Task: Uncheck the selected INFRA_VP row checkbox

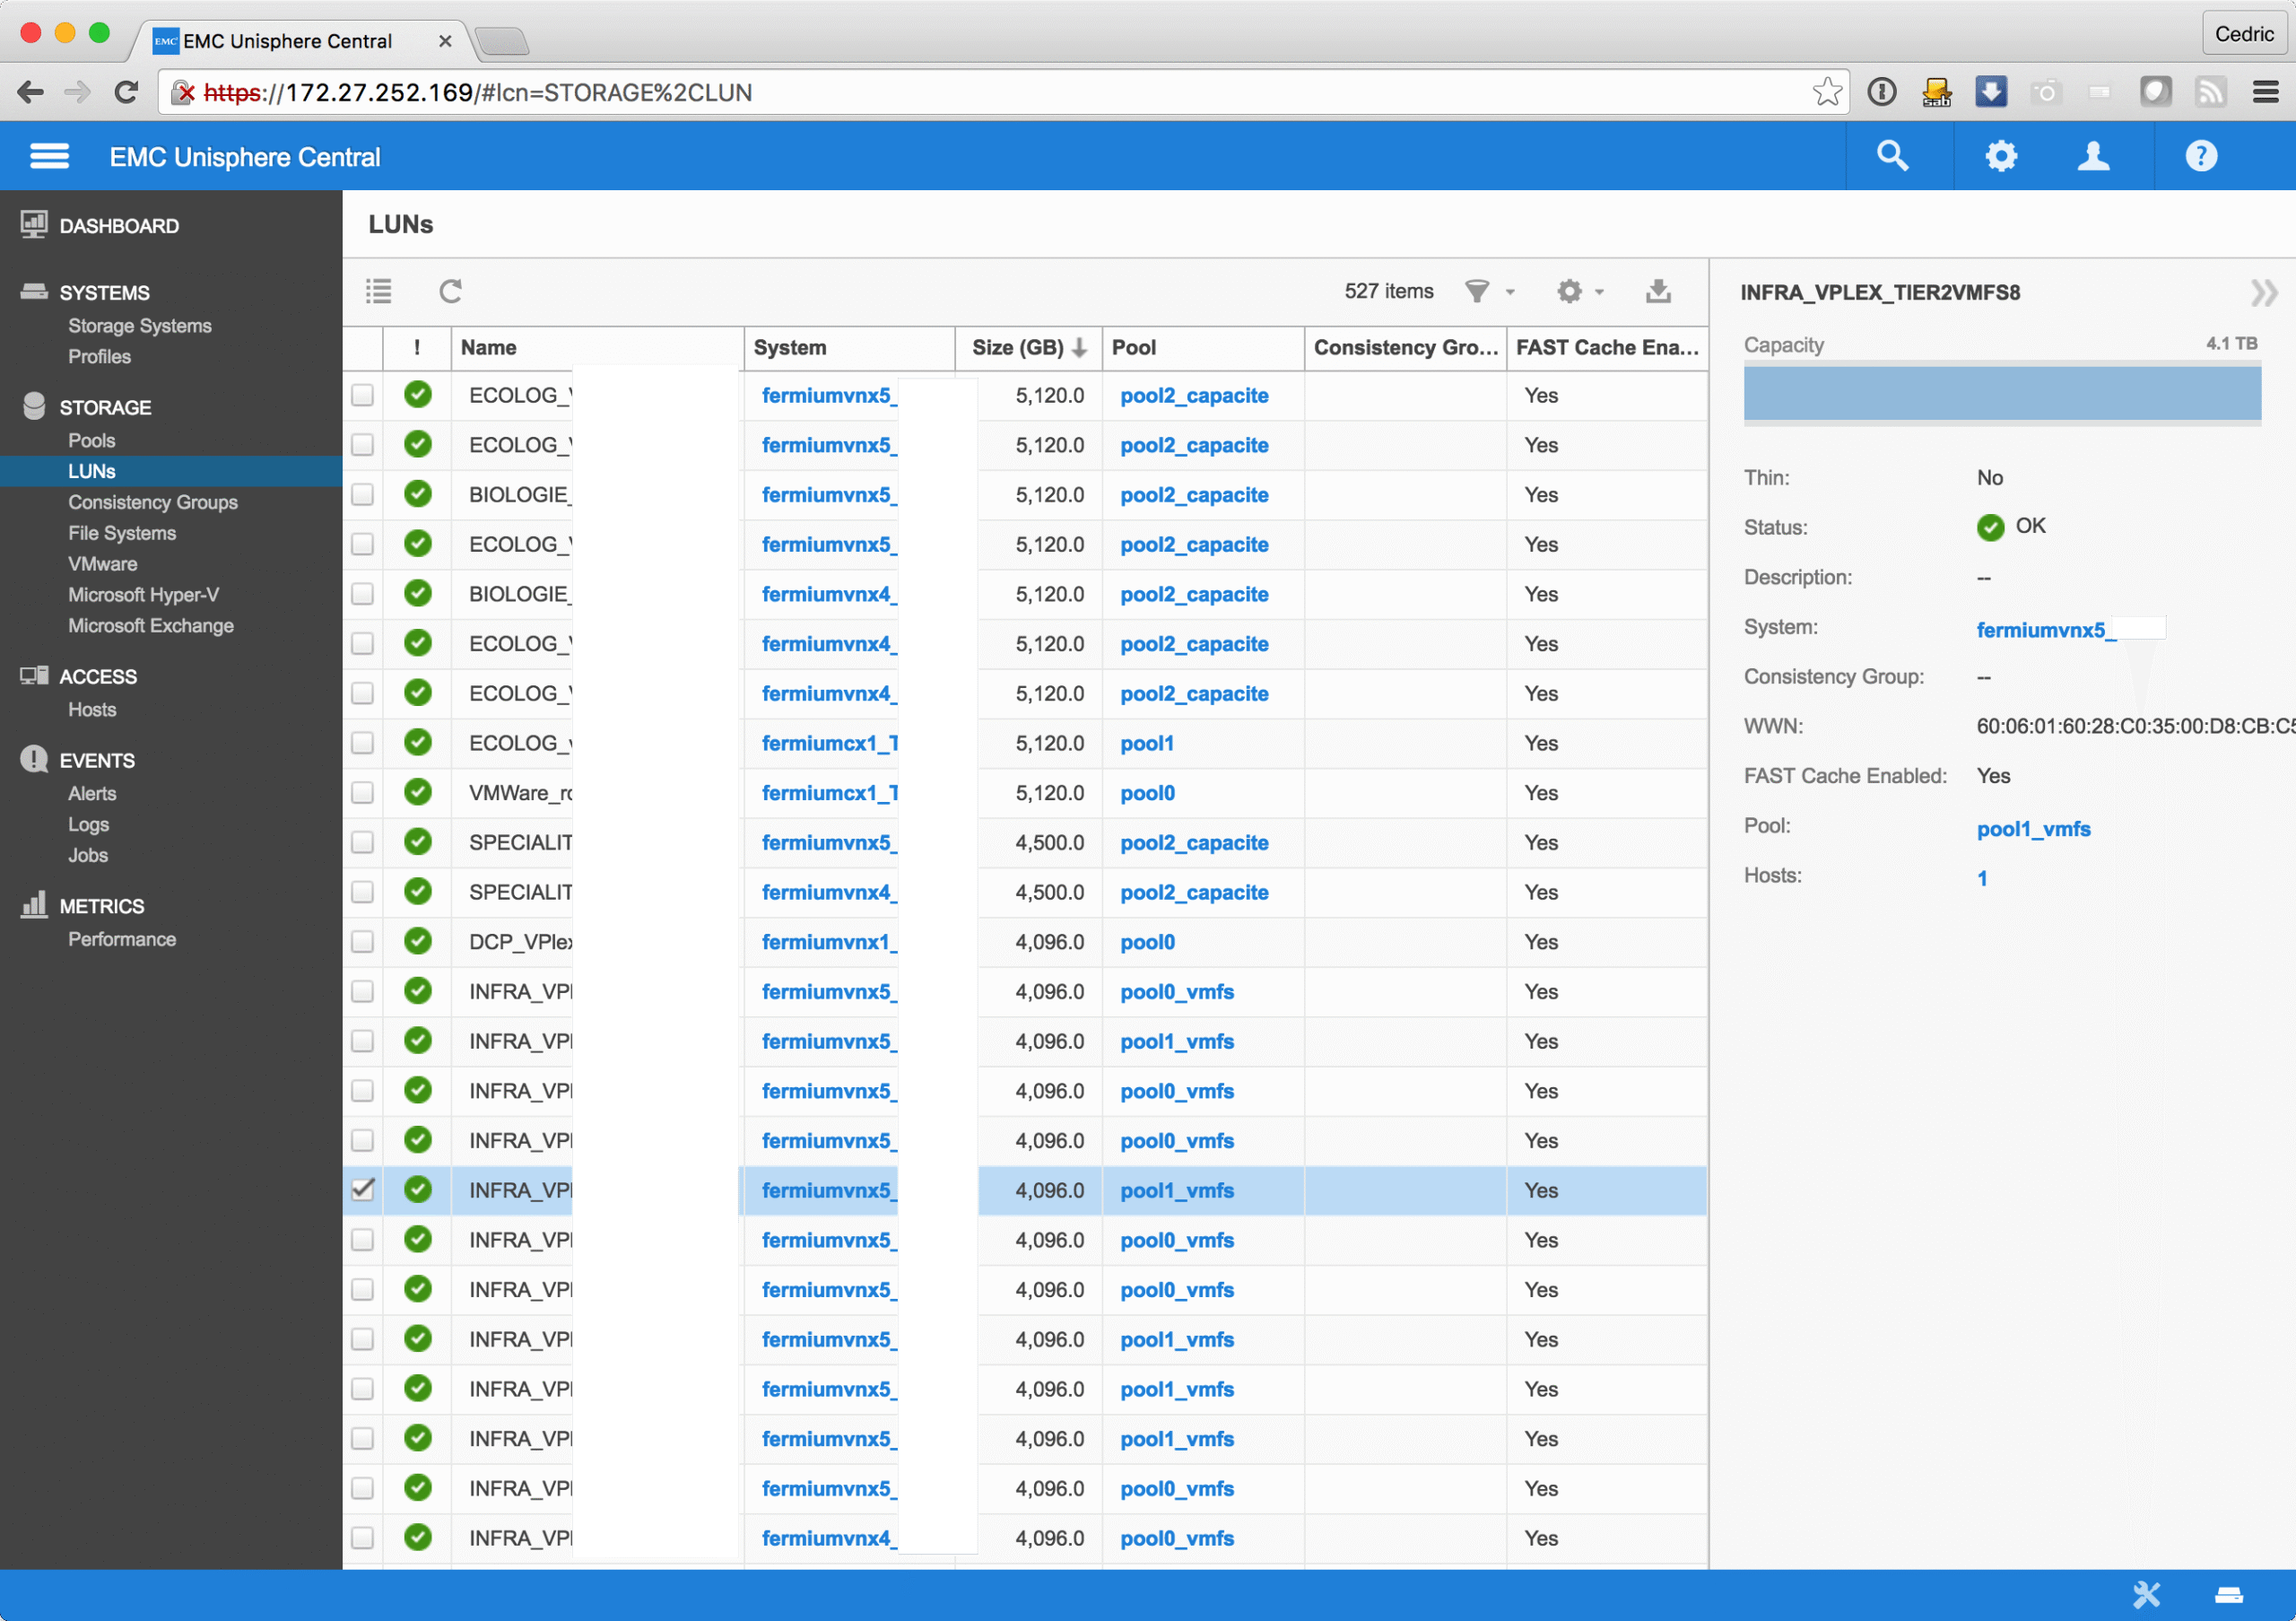Action: 363,1189
